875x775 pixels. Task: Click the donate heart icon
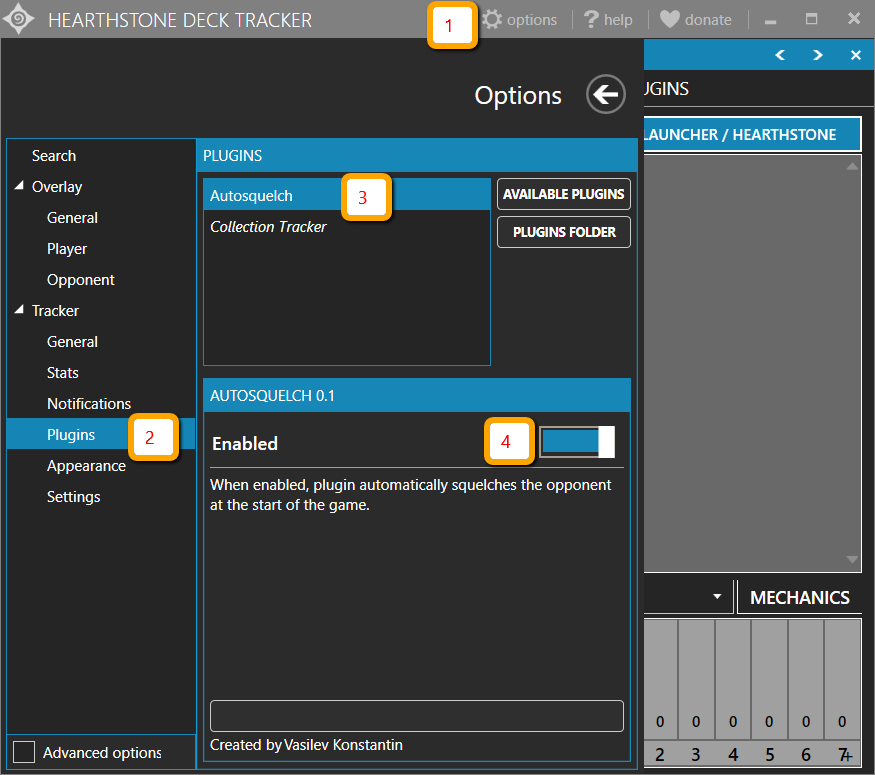(670, 20)
